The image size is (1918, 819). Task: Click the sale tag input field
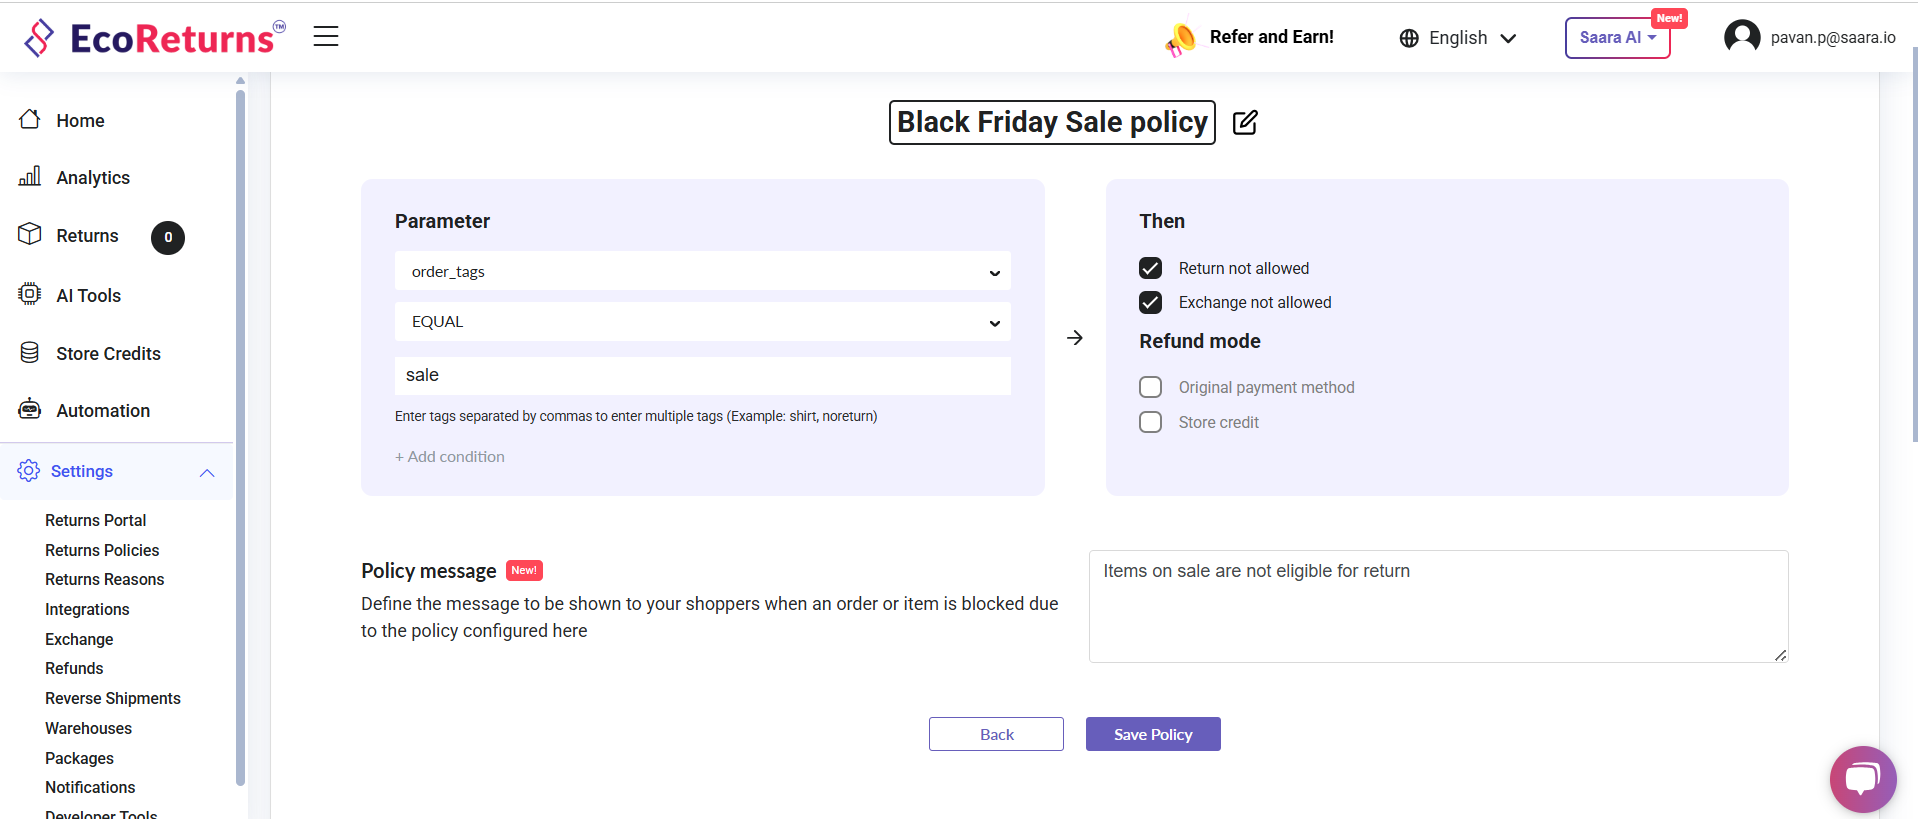702,375
